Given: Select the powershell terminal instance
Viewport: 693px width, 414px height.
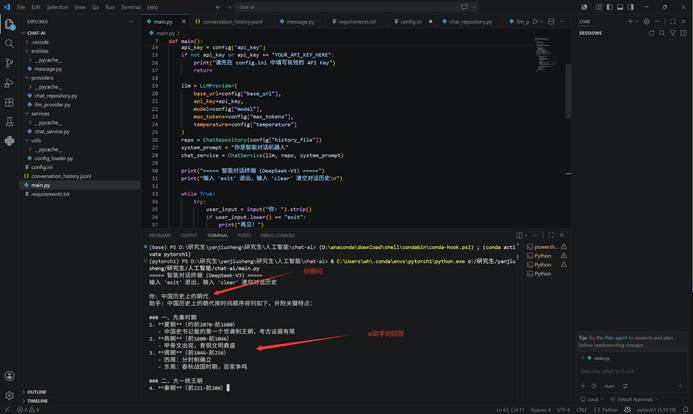Looking at the screenshot, I should [x=546, y=247].
